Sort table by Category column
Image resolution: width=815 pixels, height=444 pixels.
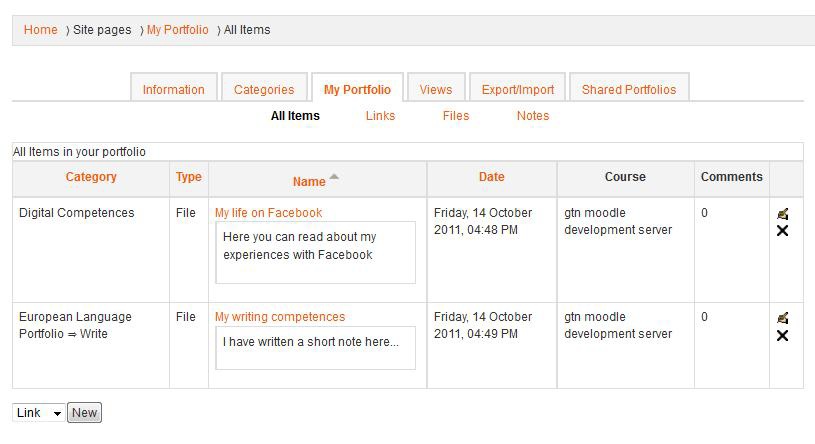point(91,177)
